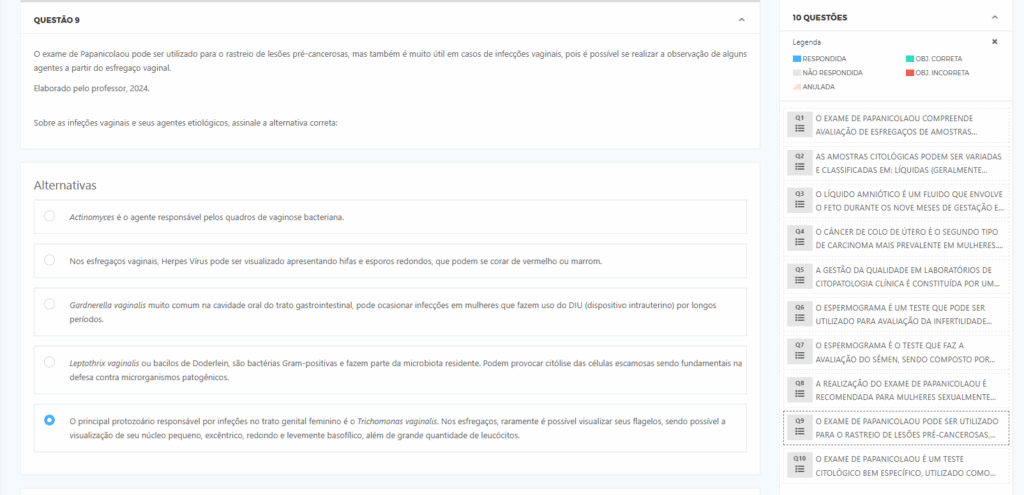
Task: Collapse the Questão 9 panel chevron
Action: point(741,19)
